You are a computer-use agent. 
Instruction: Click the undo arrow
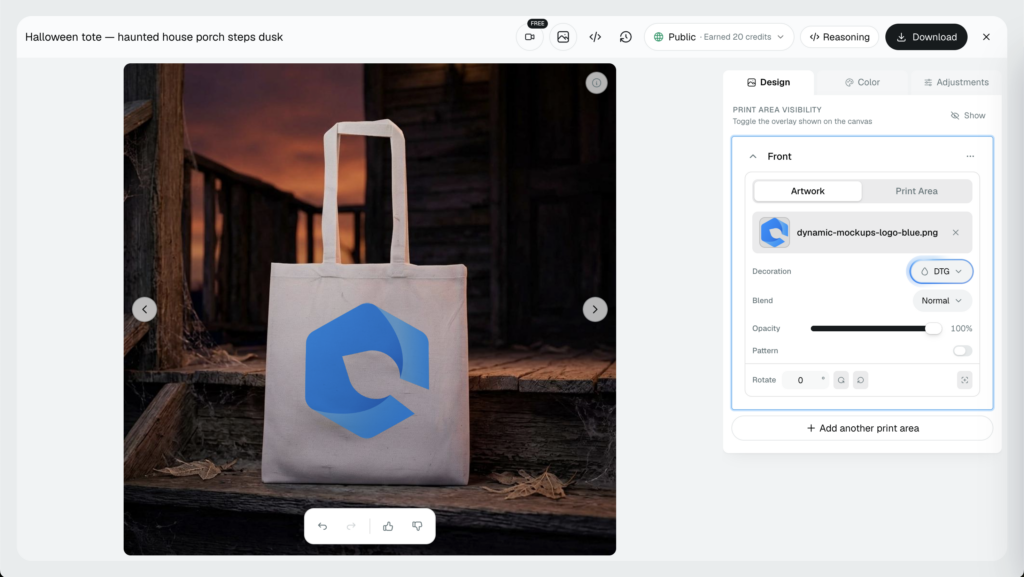323,526
